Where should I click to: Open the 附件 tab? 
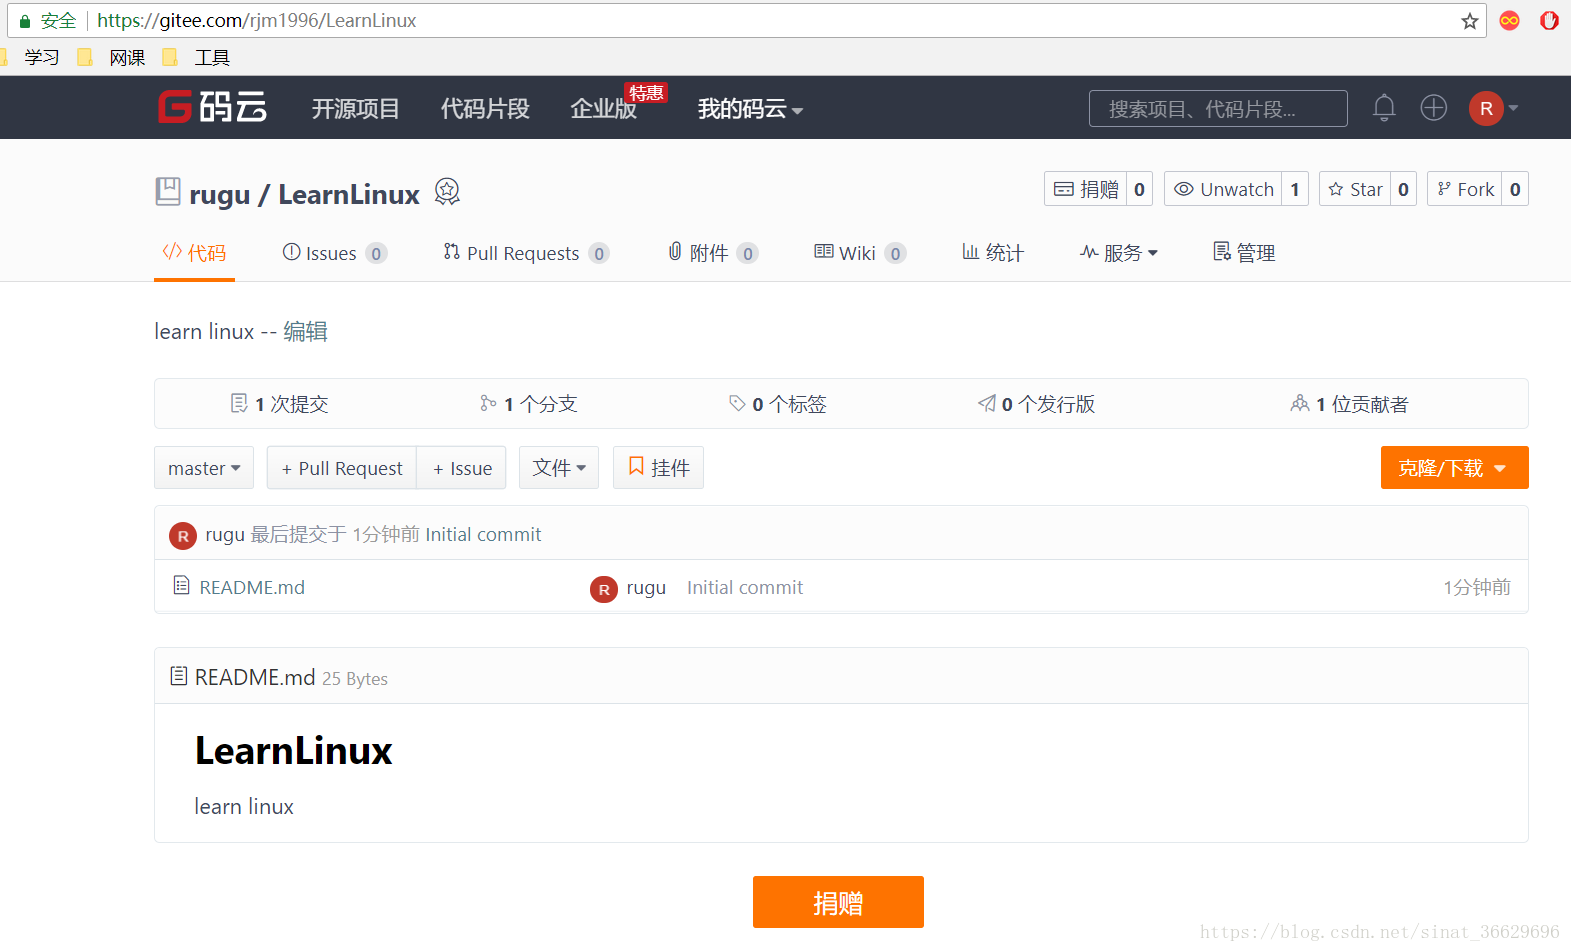713,253
